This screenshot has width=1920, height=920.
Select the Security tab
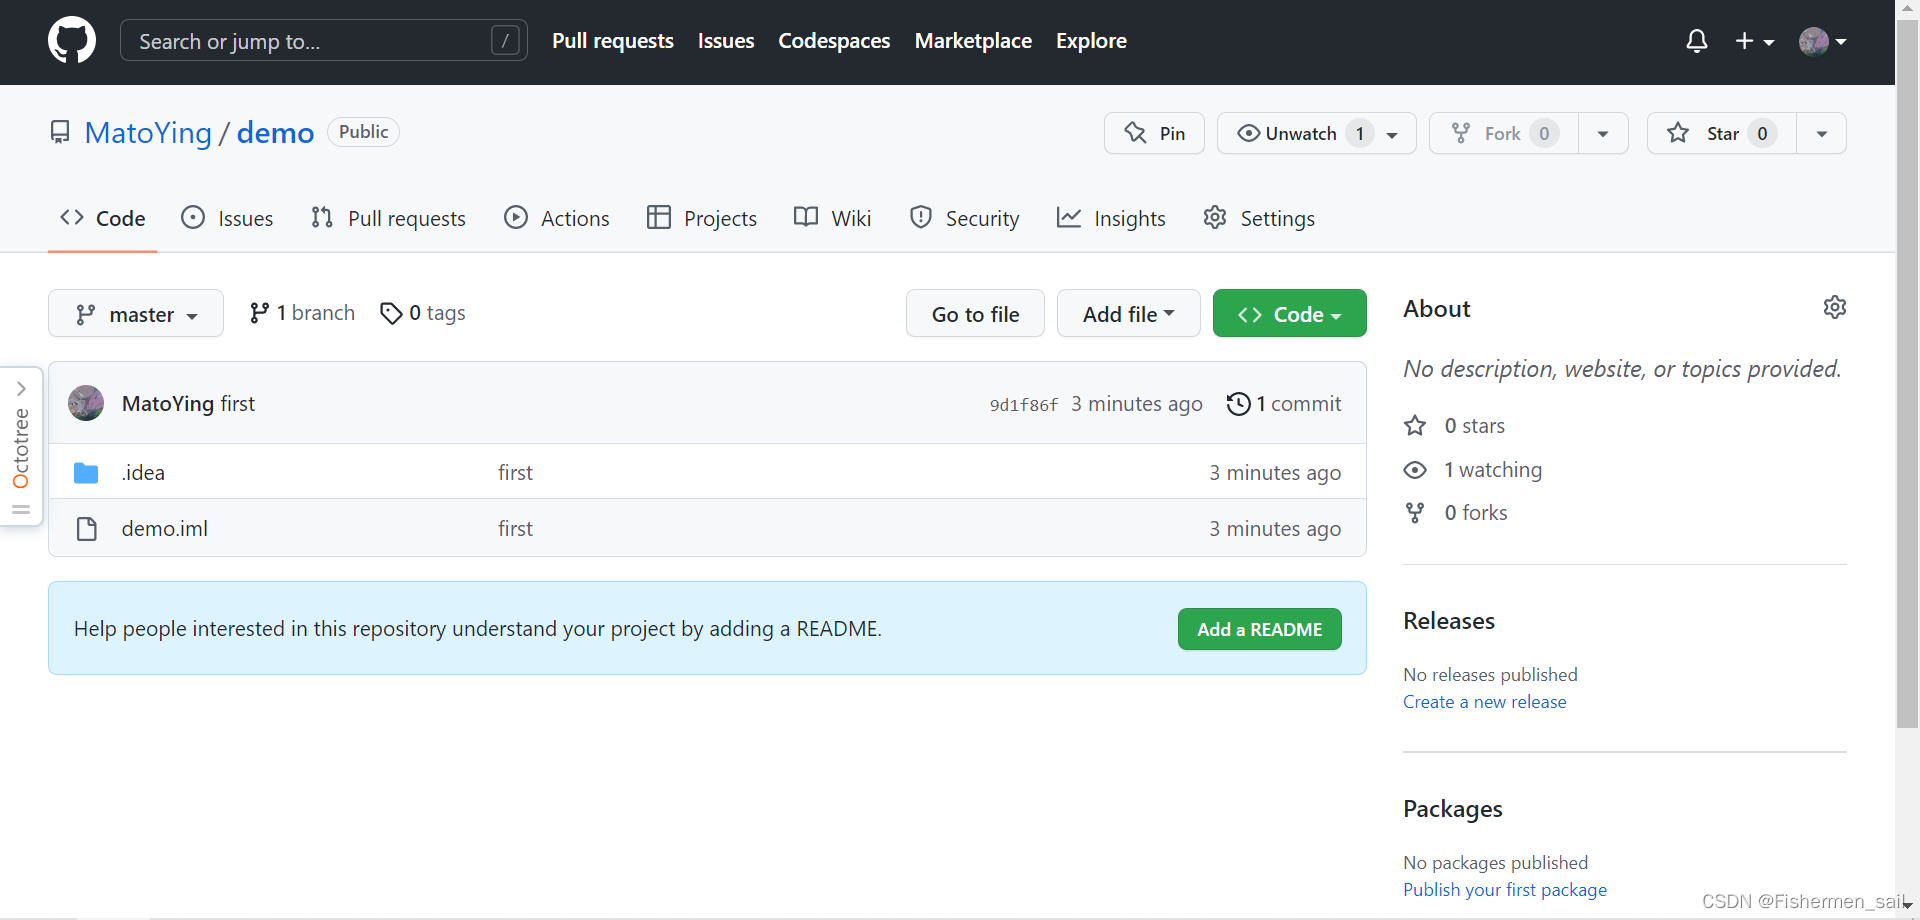[965, 218]
